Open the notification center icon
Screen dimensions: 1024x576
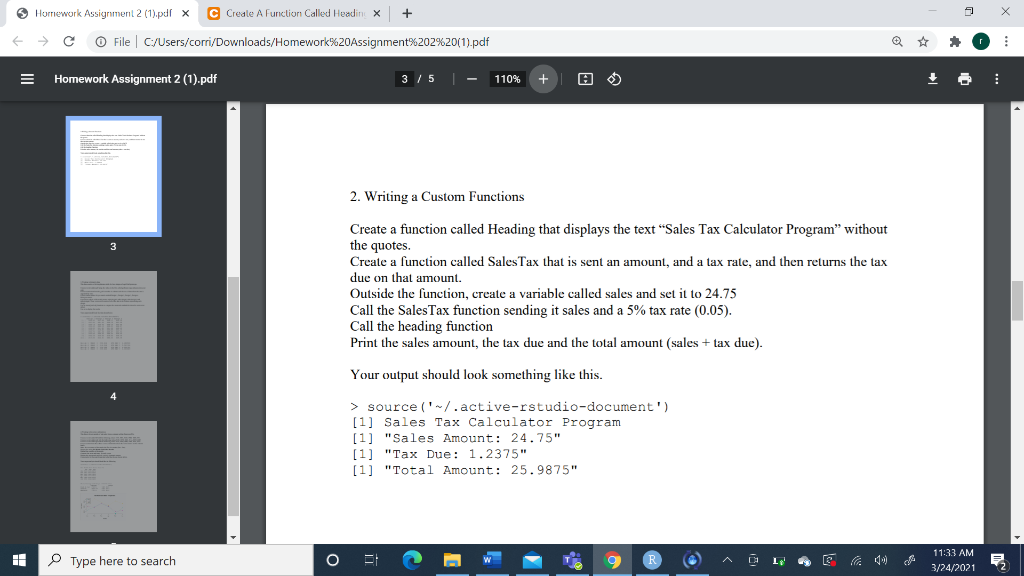pyautogui.click(x=999, y=560)
